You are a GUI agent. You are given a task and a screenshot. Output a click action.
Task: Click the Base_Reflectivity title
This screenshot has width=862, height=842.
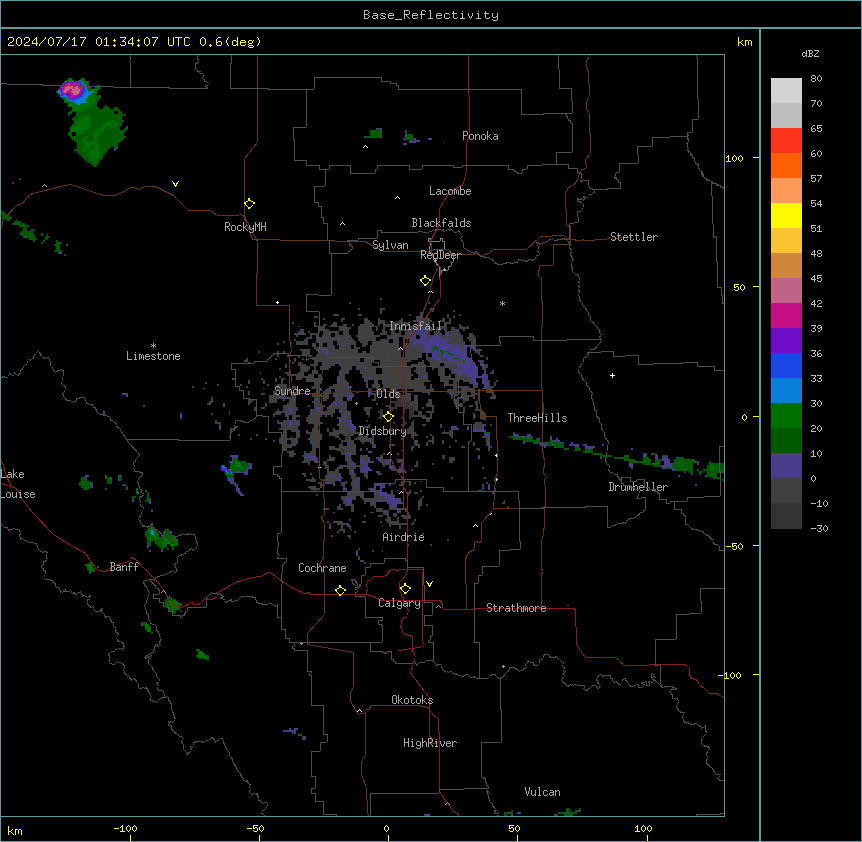pos(431,15)
